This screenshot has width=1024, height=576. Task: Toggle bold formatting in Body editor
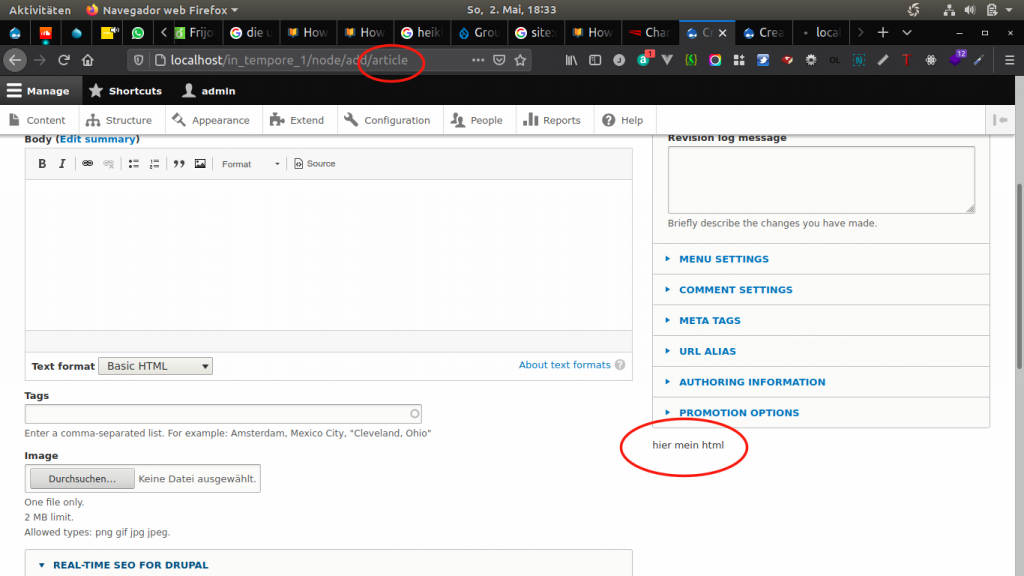(x=42, y=164)
